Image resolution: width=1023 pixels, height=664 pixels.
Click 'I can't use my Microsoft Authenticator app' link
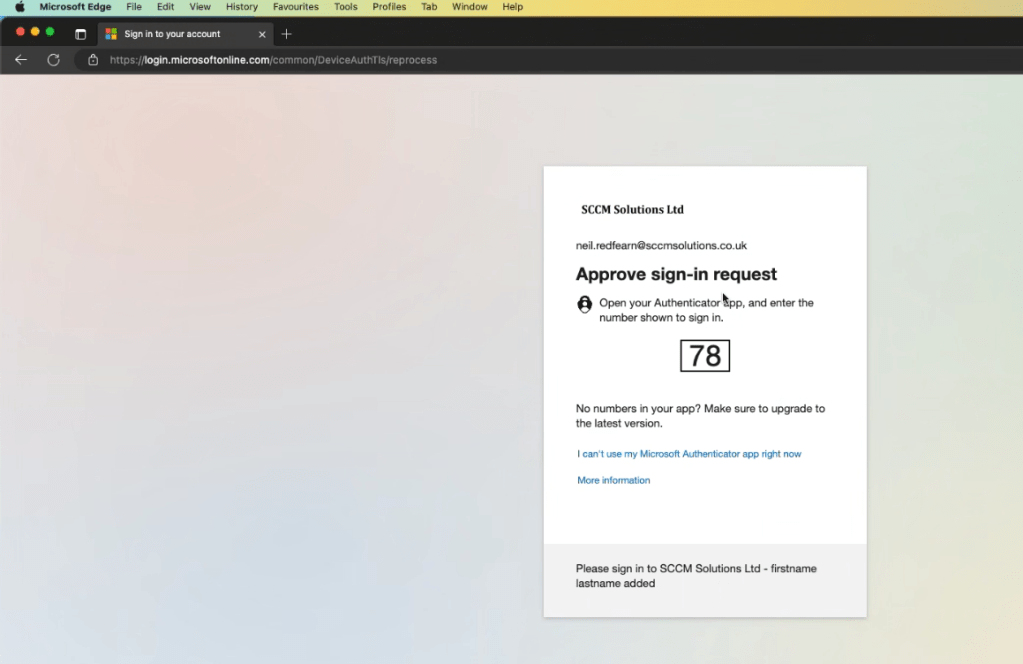click(x=689, y=454)
